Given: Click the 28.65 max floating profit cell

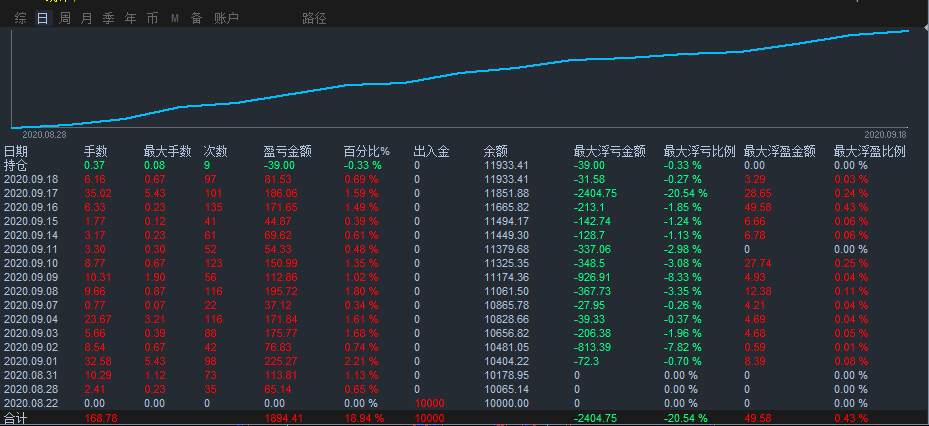Looking at the screenshot, I should [757, 193].
